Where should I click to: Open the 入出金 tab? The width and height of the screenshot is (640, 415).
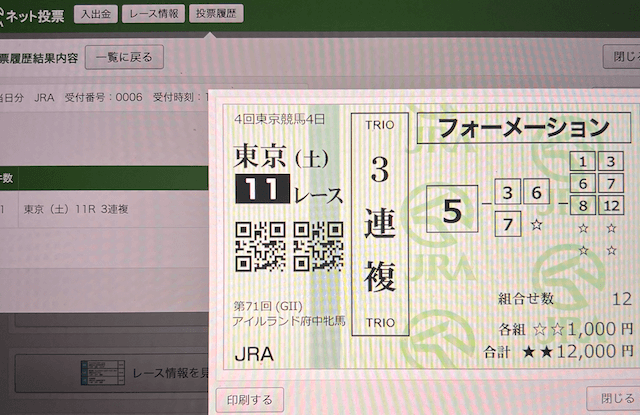tap(96, 14)
